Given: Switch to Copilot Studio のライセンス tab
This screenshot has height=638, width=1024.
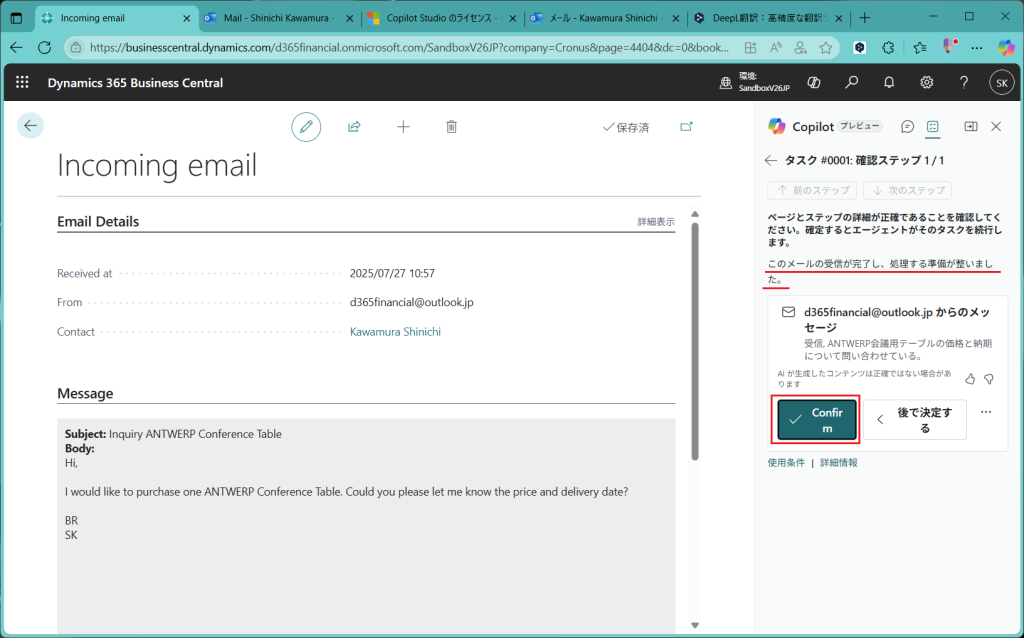Looking at the screenshot, I should (443, 18).
